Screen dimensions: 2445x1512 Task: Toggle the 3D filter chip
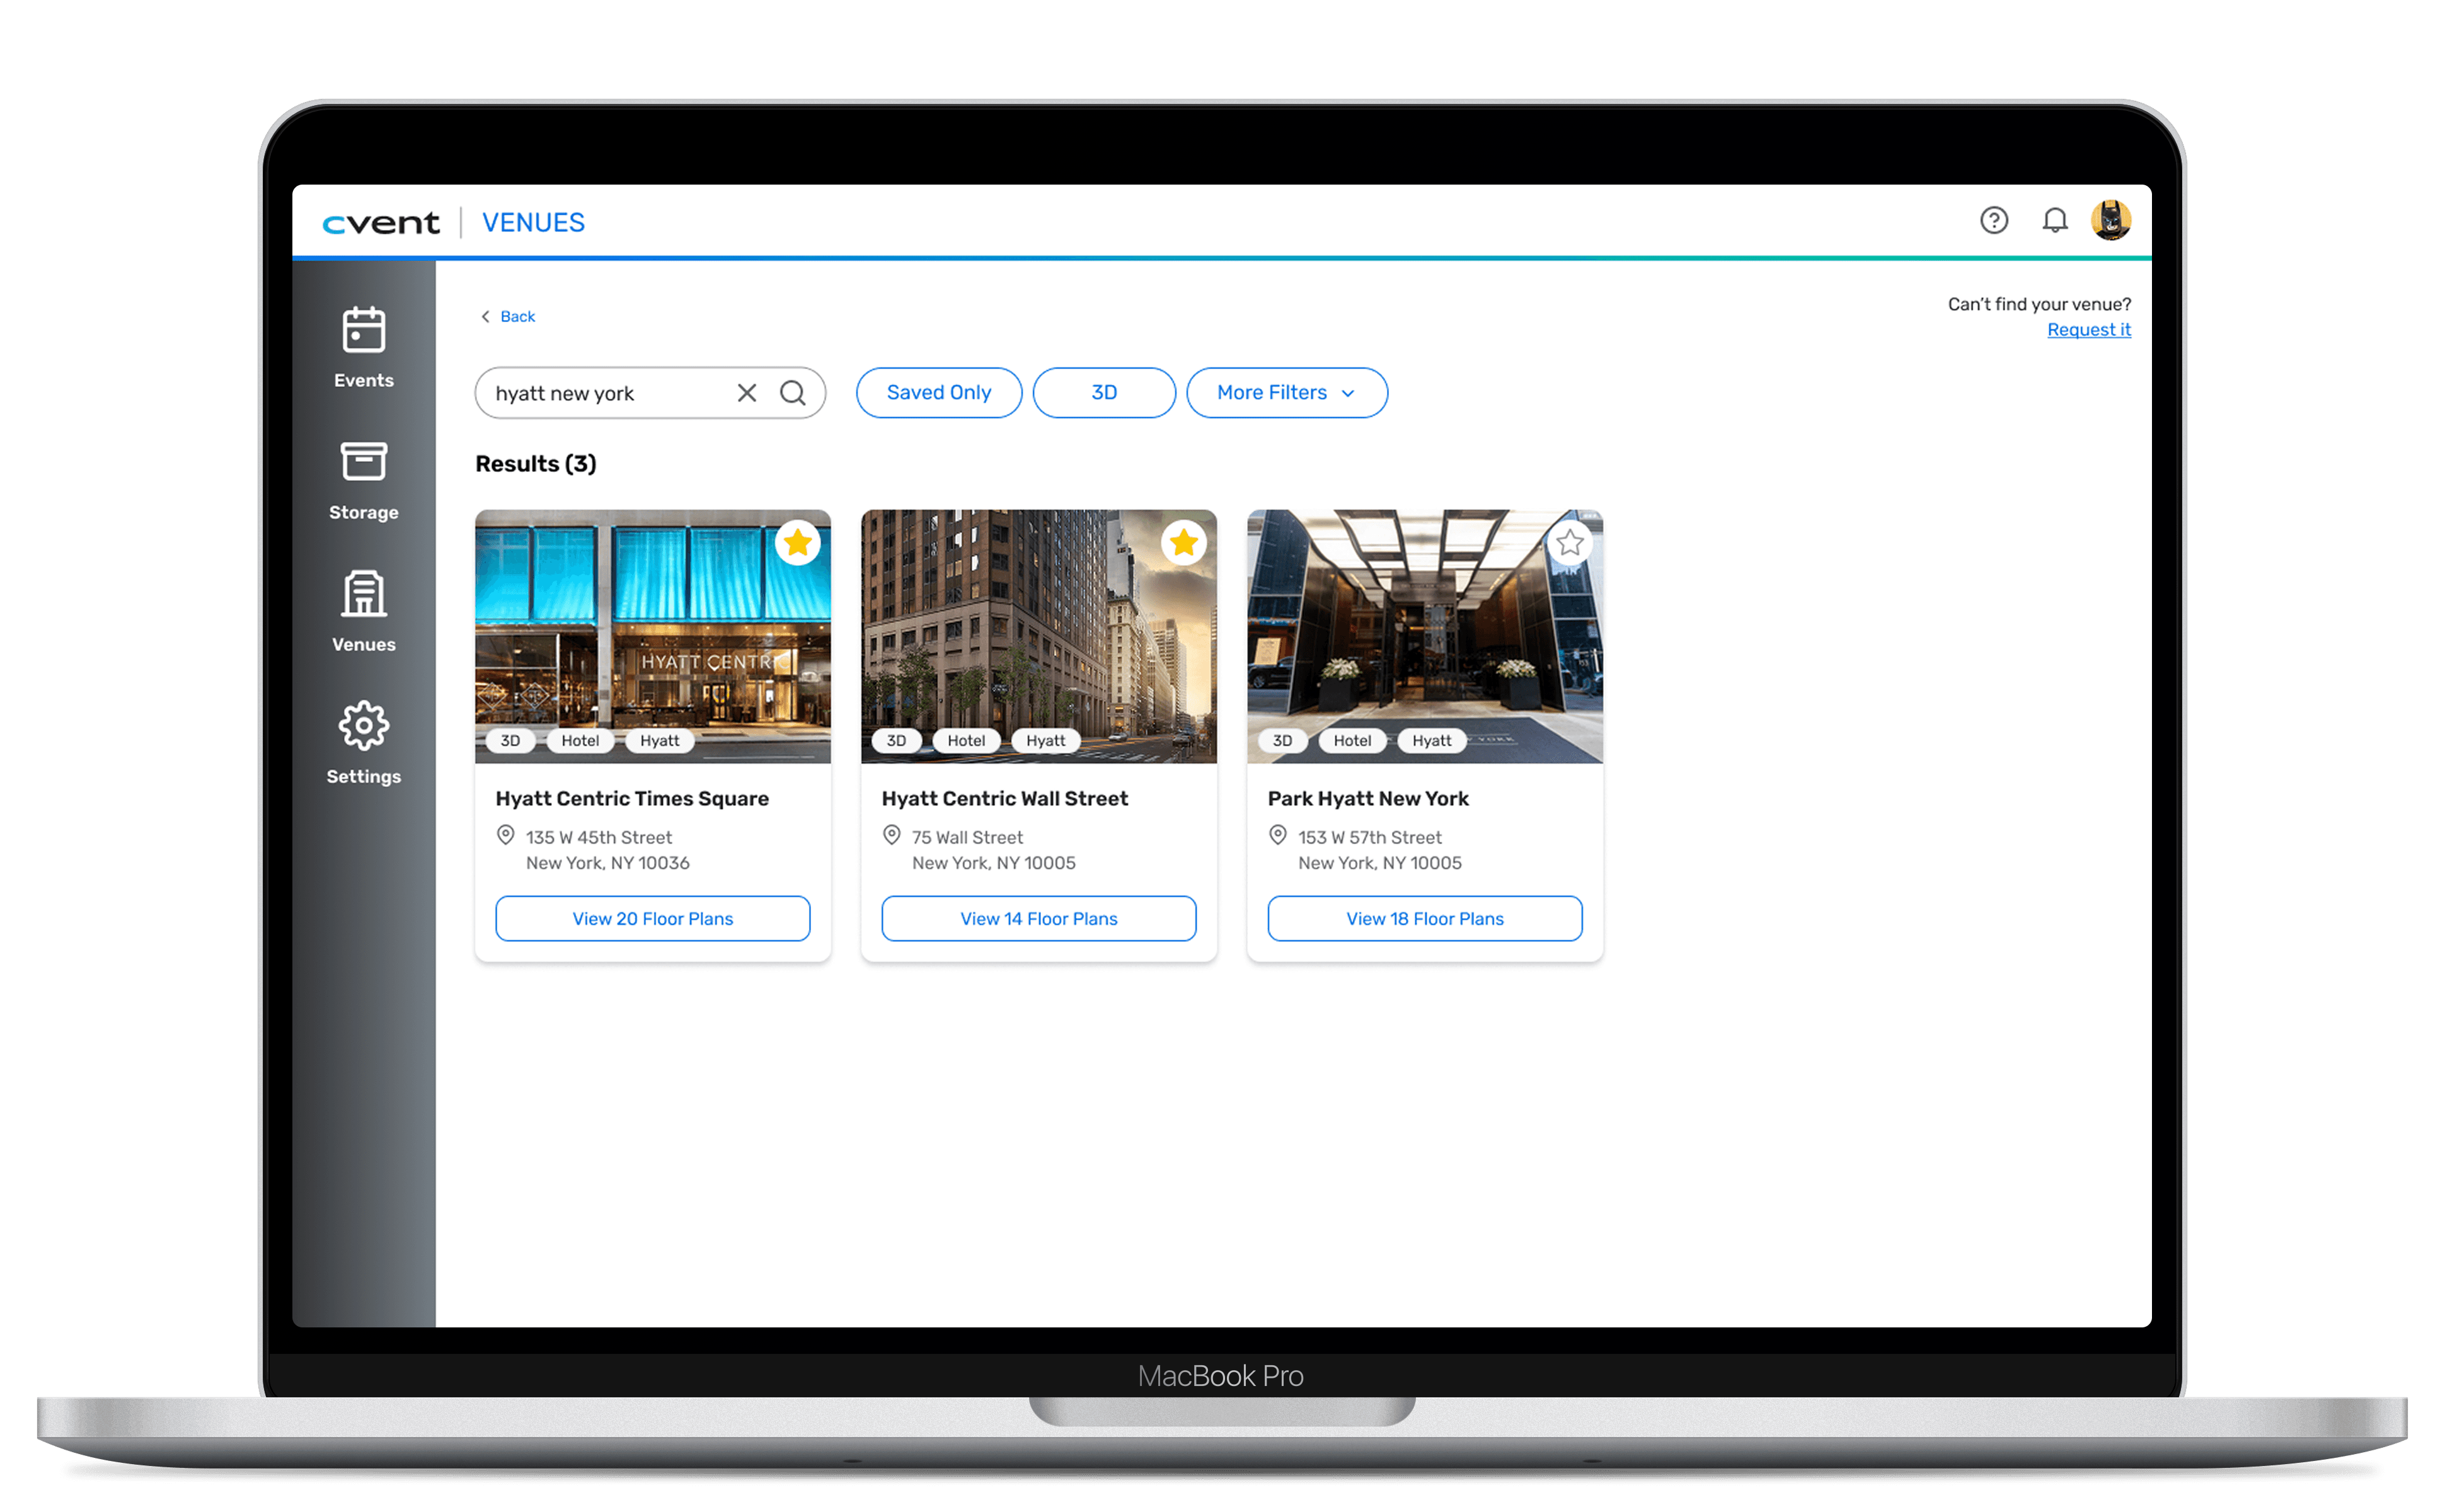1103,393
